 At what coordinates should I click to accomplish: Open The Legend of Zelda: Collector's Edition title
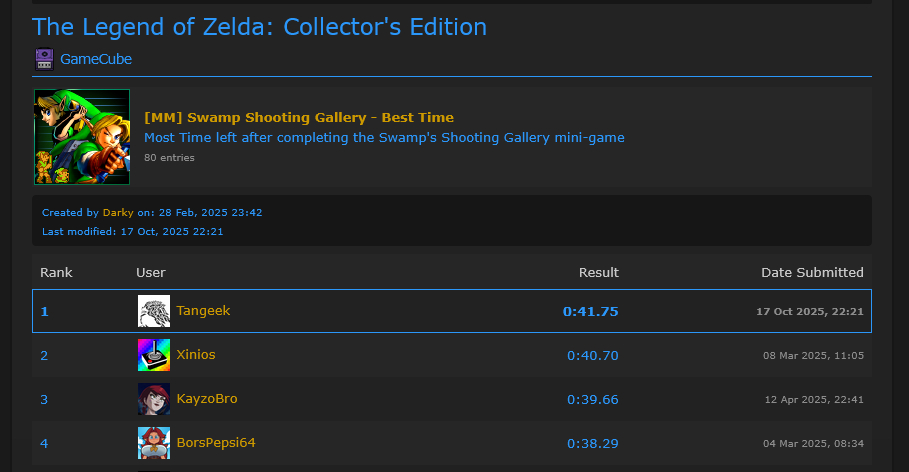(259, 27)
